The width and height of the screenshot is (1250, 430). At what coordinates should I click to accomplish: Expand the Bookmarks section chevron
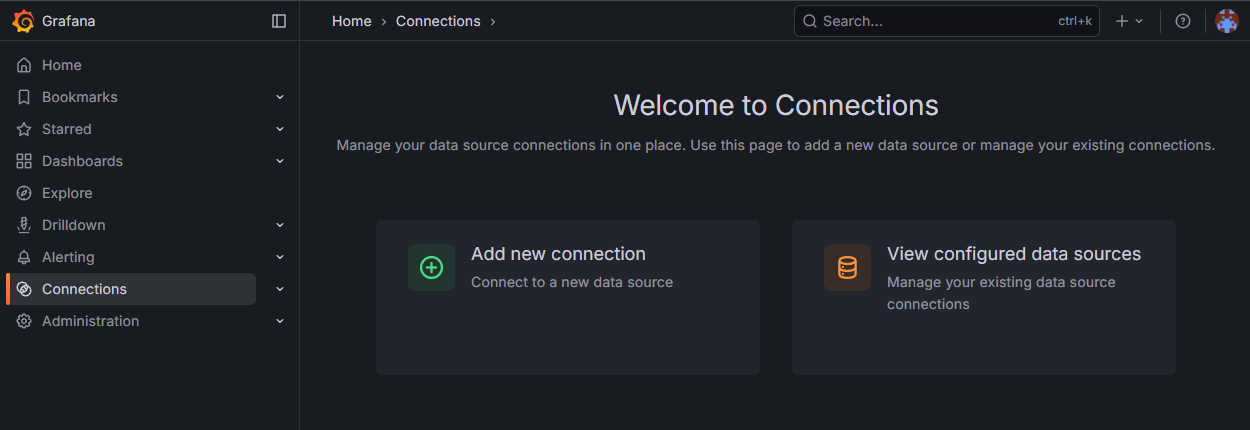pyautogui.click(x=280, y=97)
